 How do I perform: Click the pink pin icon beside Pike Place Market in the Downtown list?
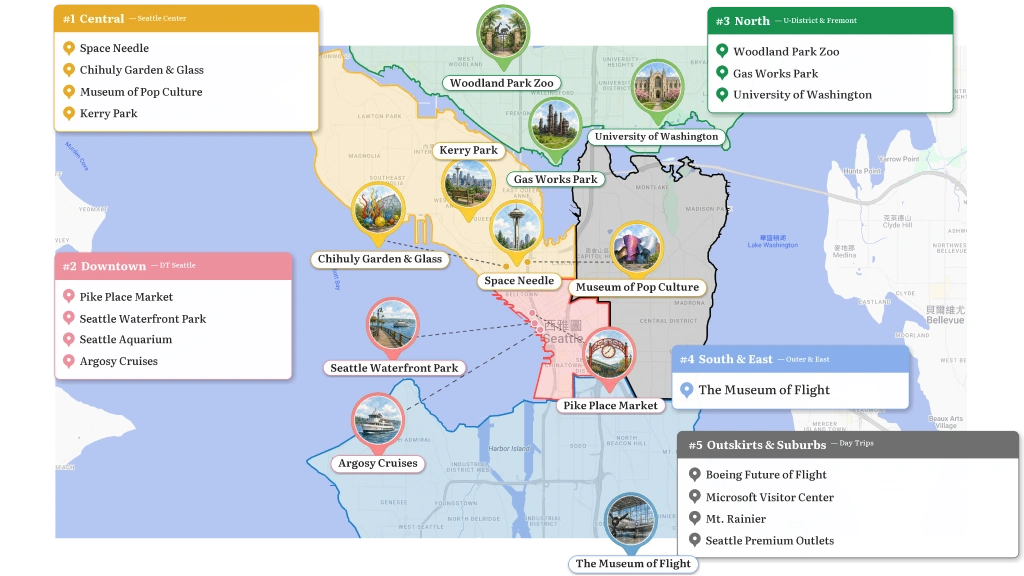point(69,296)
